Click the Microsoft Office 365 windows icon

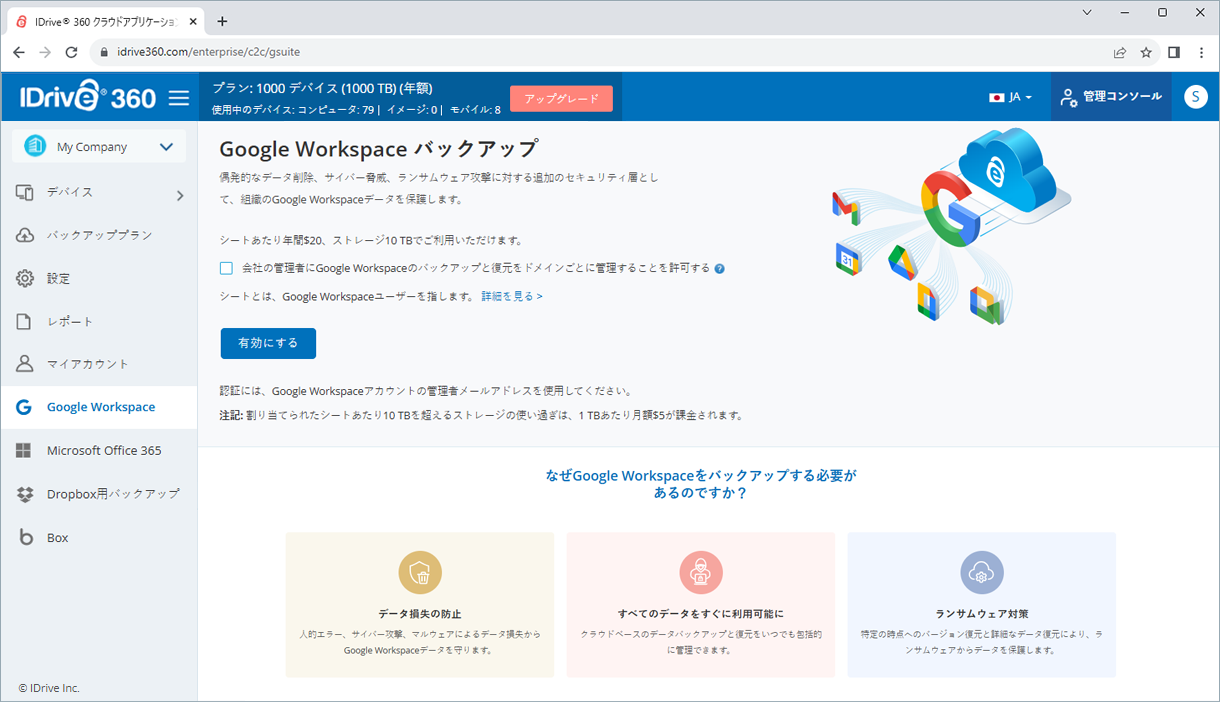point(24,451)
